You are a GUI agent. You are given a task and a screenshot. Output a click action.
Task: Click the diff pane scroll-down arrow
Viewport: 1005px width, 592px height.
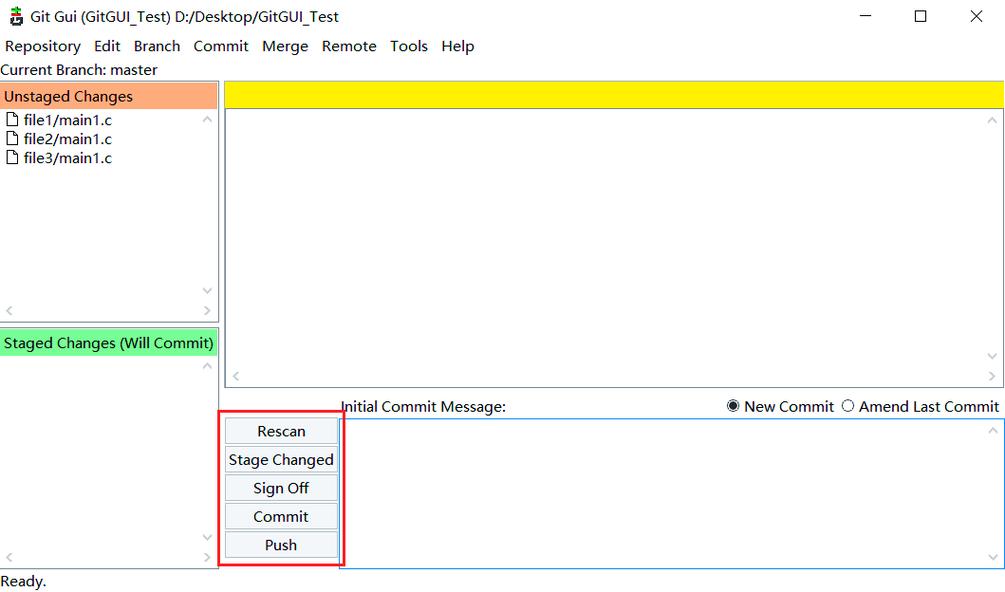[x=992, y=356]
